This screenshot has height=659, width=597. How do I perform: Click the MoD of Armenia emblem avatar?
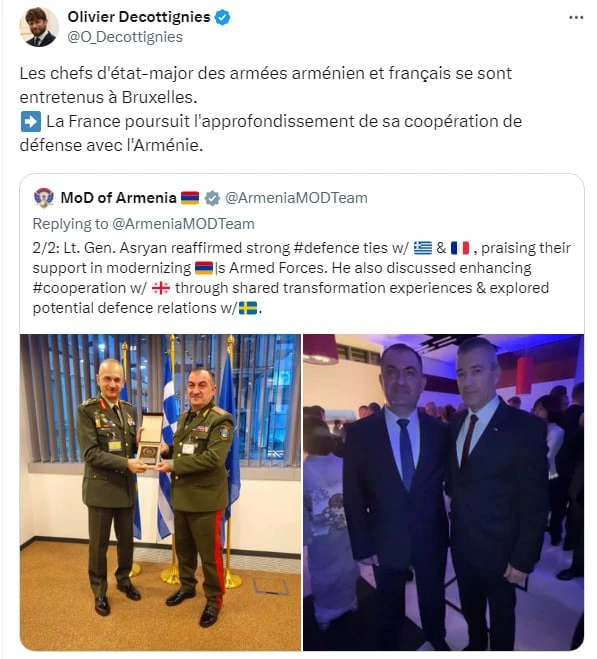(x=44, y=198)
